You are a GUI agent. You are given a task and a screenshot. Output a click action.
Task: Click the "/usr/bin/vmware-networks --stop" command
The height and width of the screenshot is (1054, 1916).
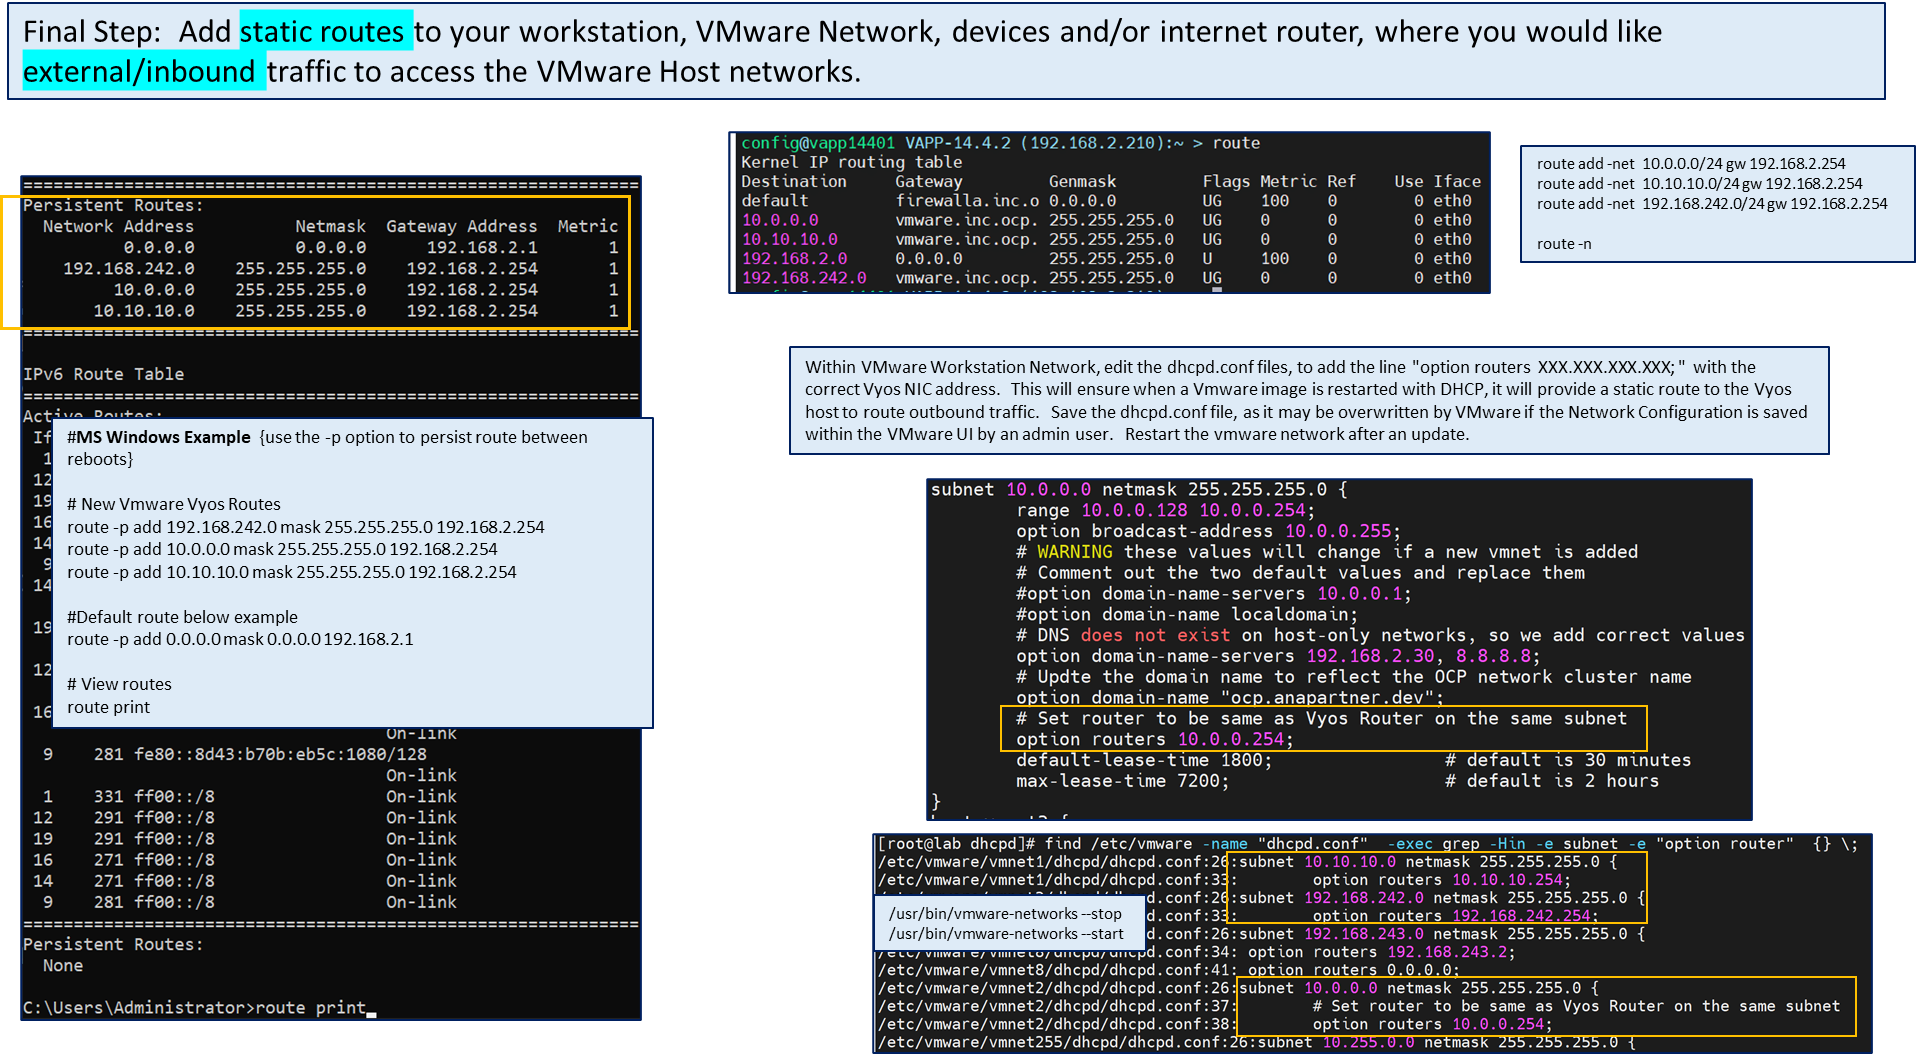(1004, 914)
